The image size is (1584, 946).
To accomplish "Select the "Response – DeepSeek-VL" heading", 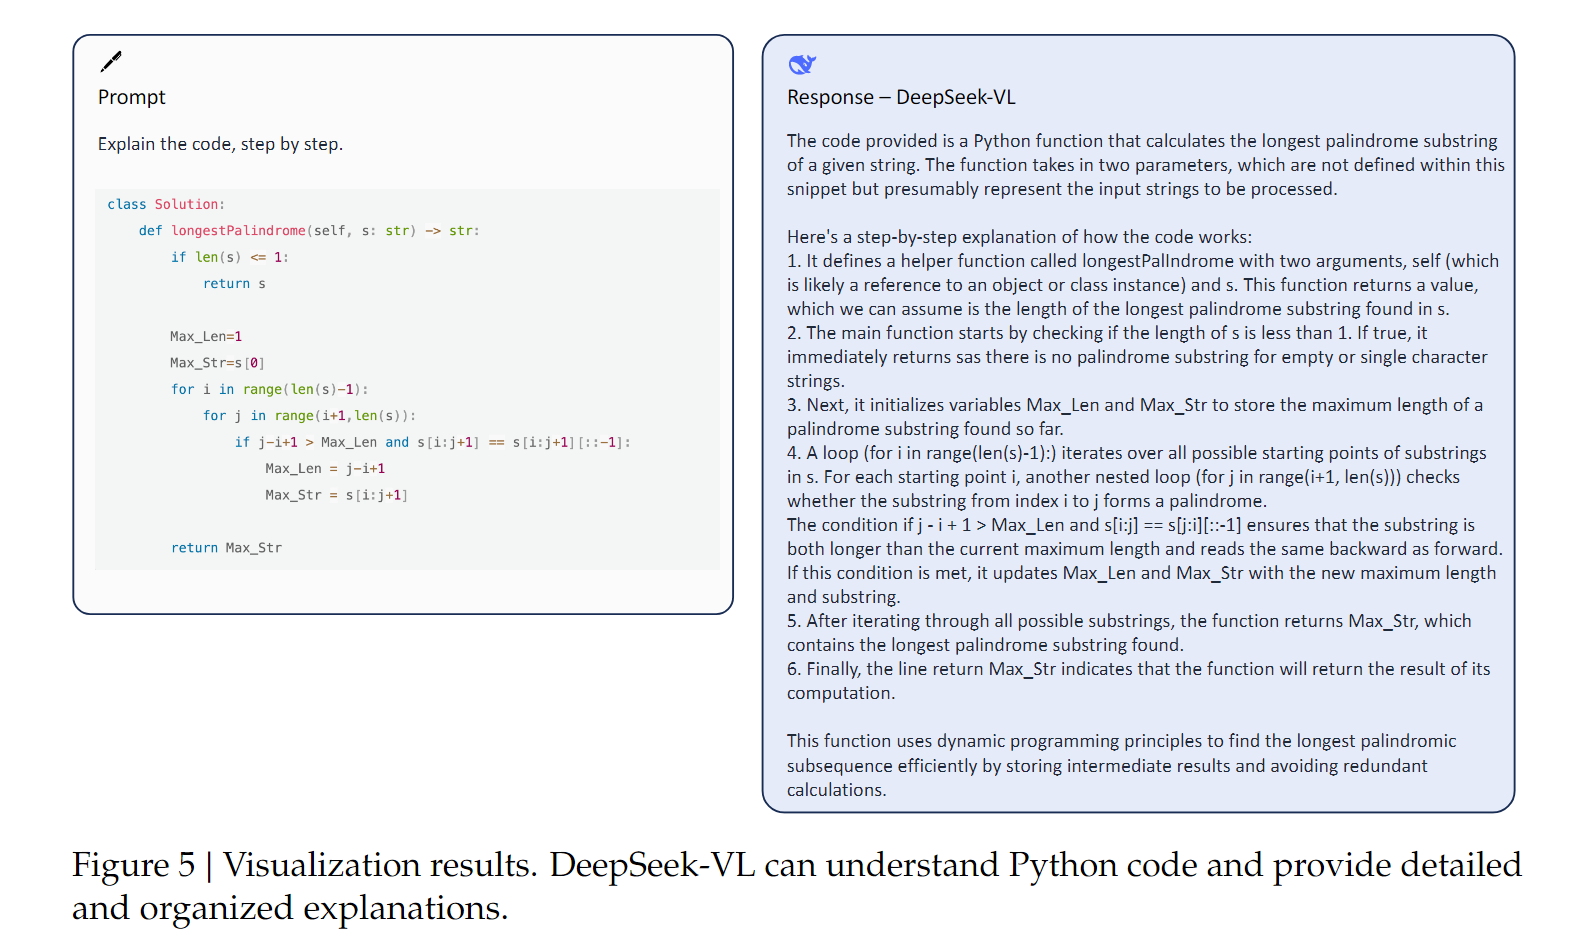I will point(901,97).
